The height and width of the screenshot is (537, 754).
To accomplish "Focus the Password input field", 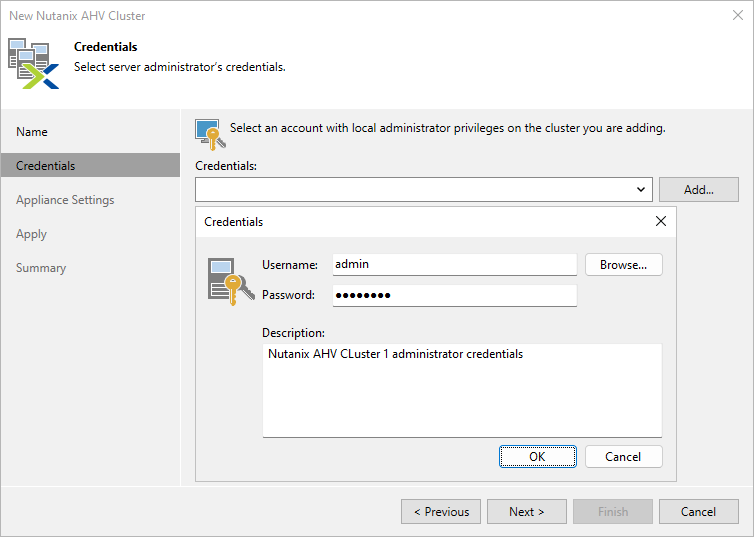I will (454, 295).
